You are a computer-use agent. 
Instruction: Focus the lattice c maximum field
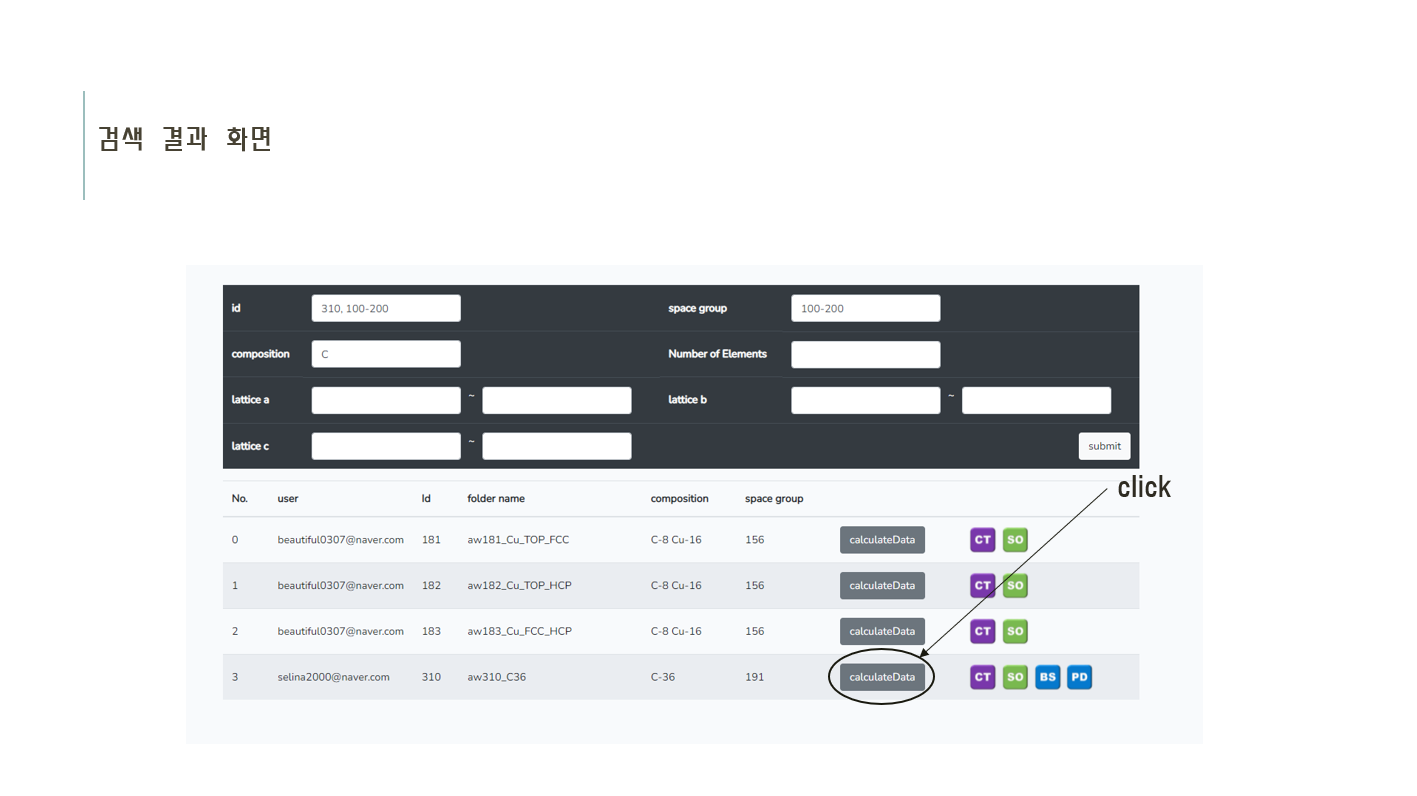[x=557, y=446]
